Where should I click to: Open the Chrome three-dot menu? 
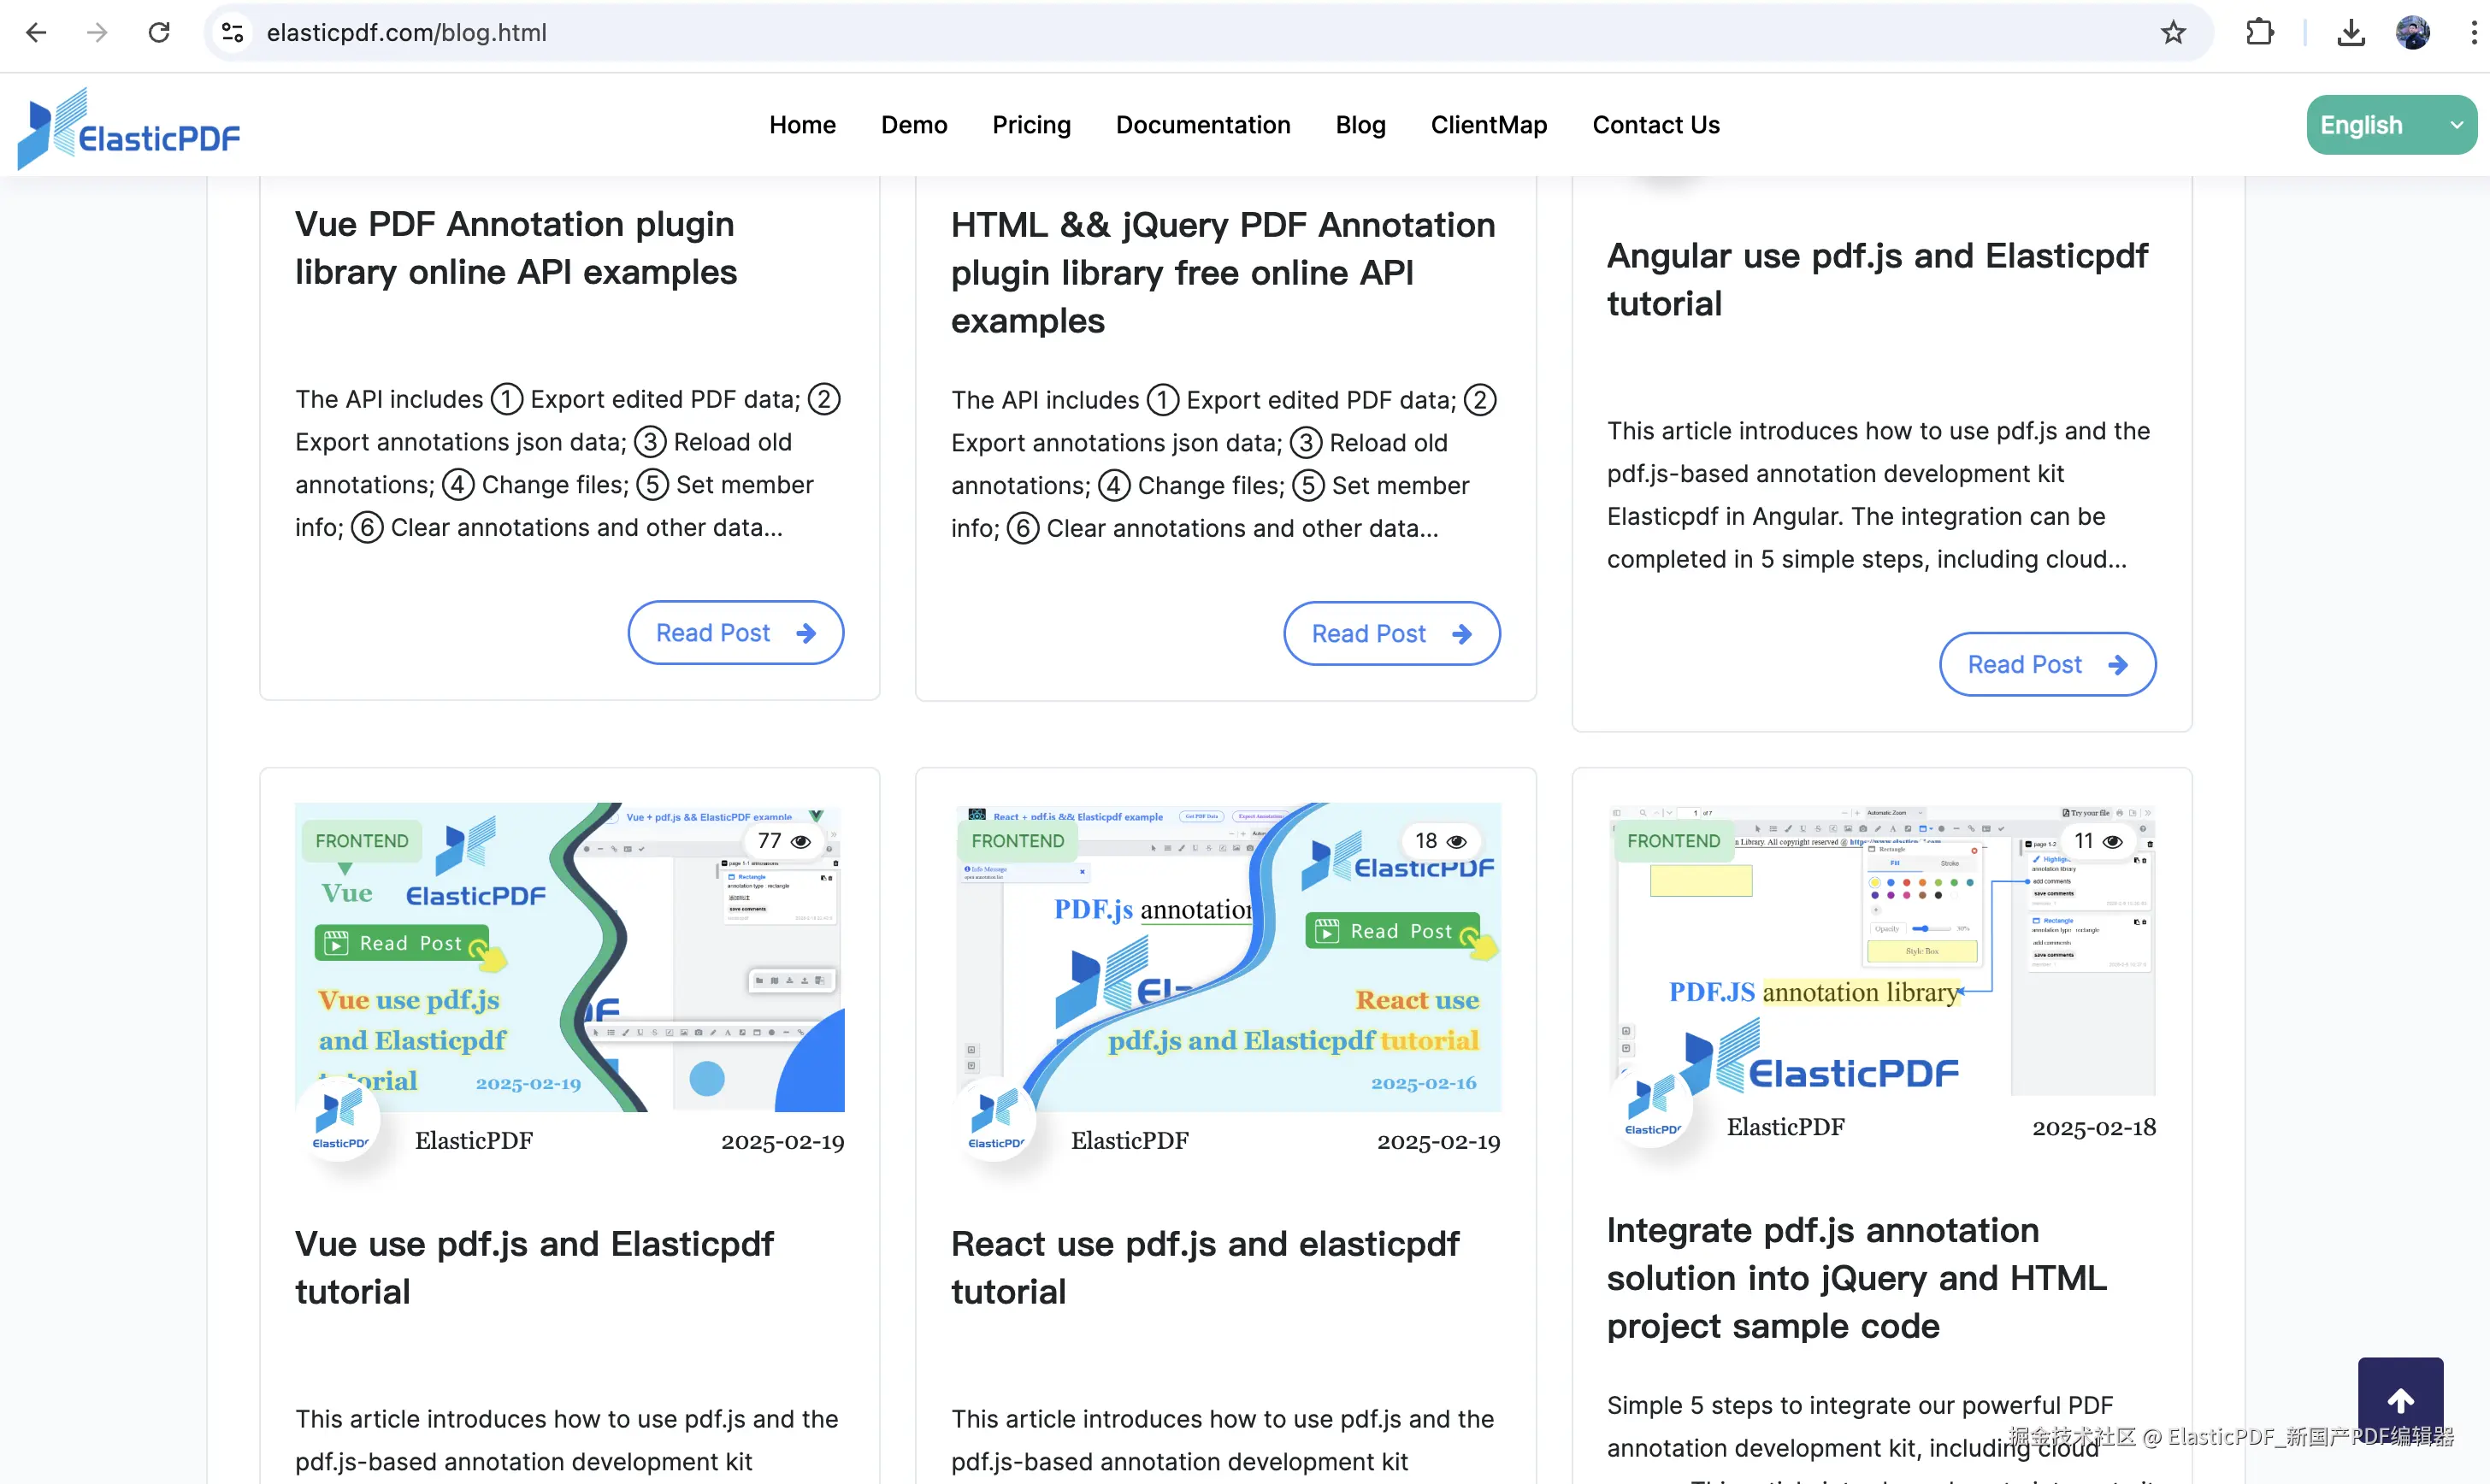[2472, 32]
